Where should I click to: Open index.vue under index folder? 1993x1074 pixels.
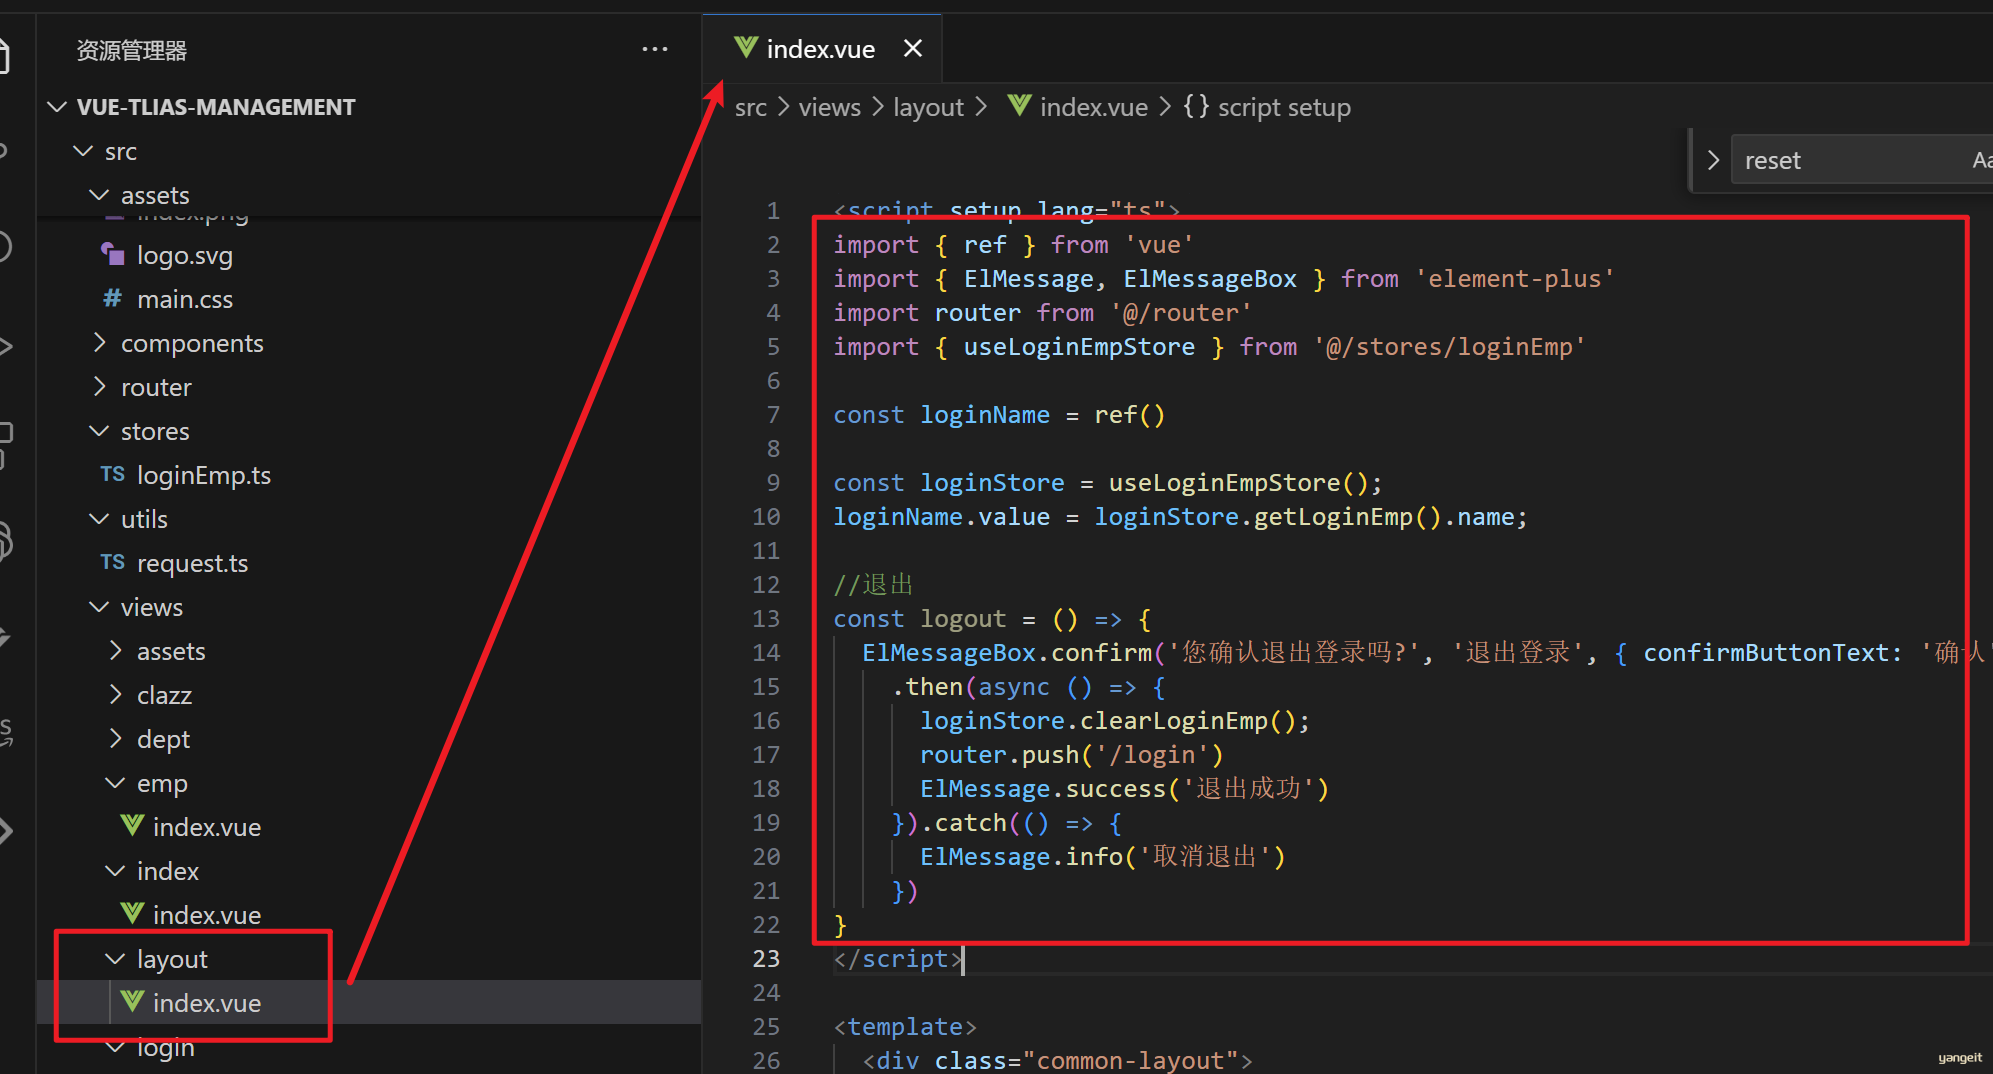[206, 915]
